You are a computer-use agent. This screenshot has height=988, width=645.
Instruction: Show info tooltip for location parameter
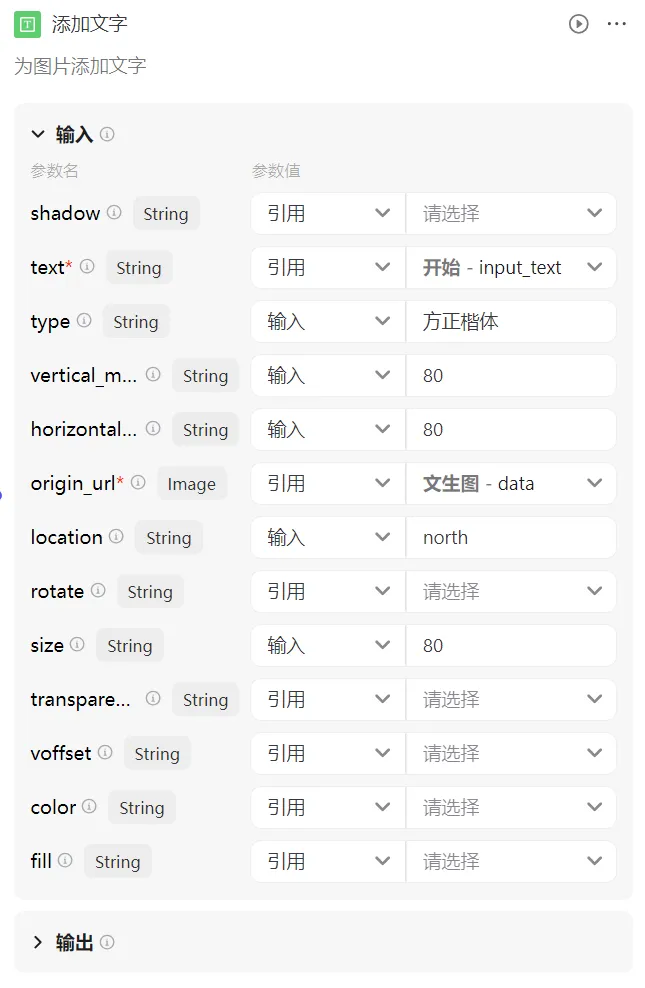tap(116, 536)
